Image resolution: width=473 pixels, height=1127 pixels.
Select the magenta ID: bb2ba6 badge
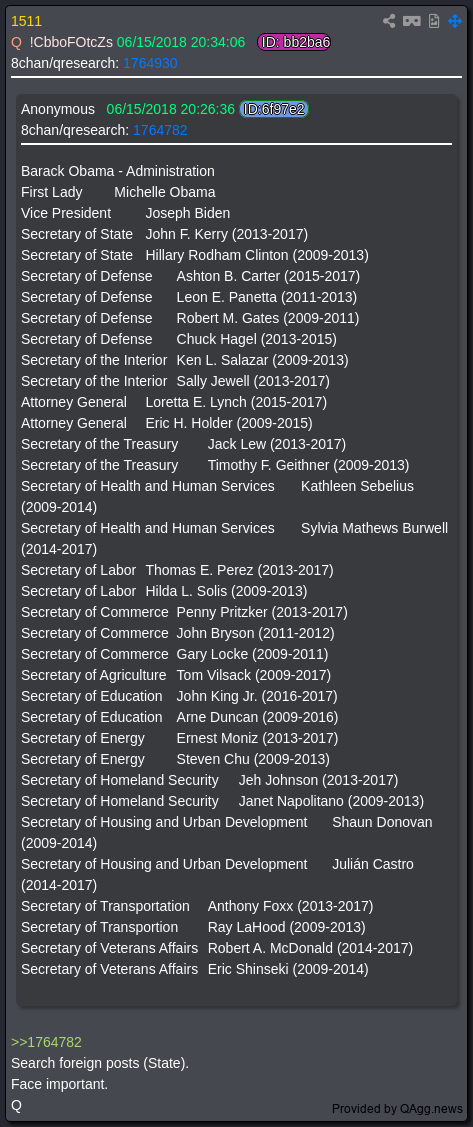(294, 42)
